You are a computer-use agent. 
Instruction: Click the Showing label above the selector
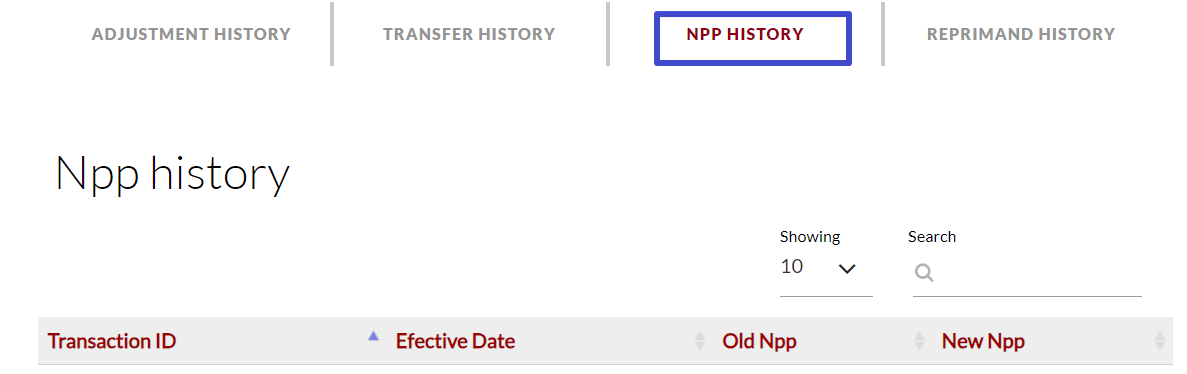point(810,237)
